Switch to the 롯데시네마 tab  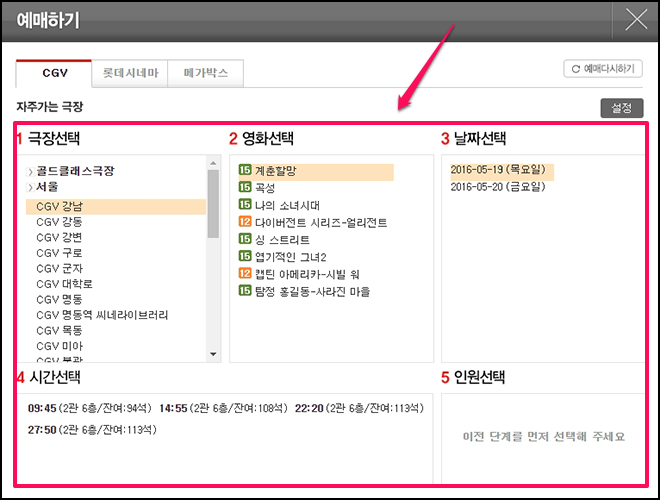coord(130,73)
